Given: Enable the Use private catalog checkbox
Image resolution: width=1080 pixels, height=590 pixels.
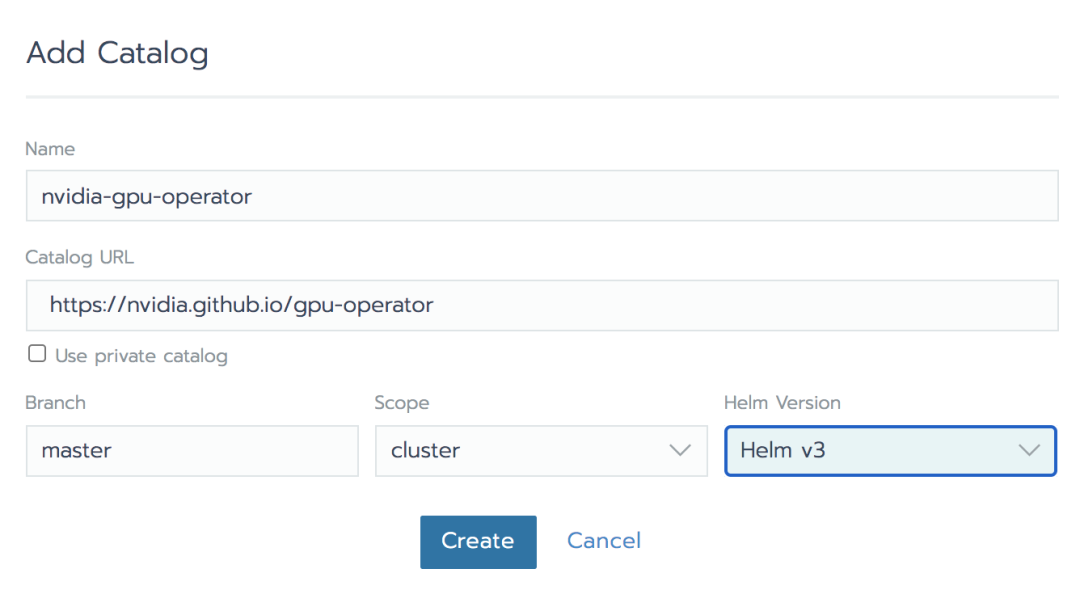Looking at the screenshot, I should point(37,354).
